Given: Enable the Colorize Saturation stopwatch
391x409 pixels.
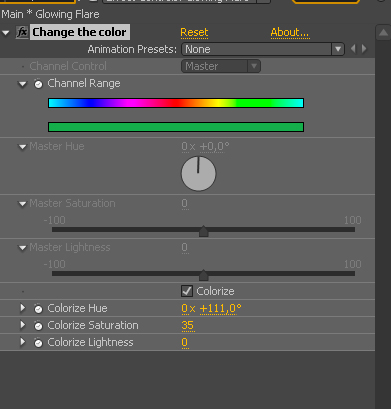Looking at the screenshot, I should click(38, 326).
